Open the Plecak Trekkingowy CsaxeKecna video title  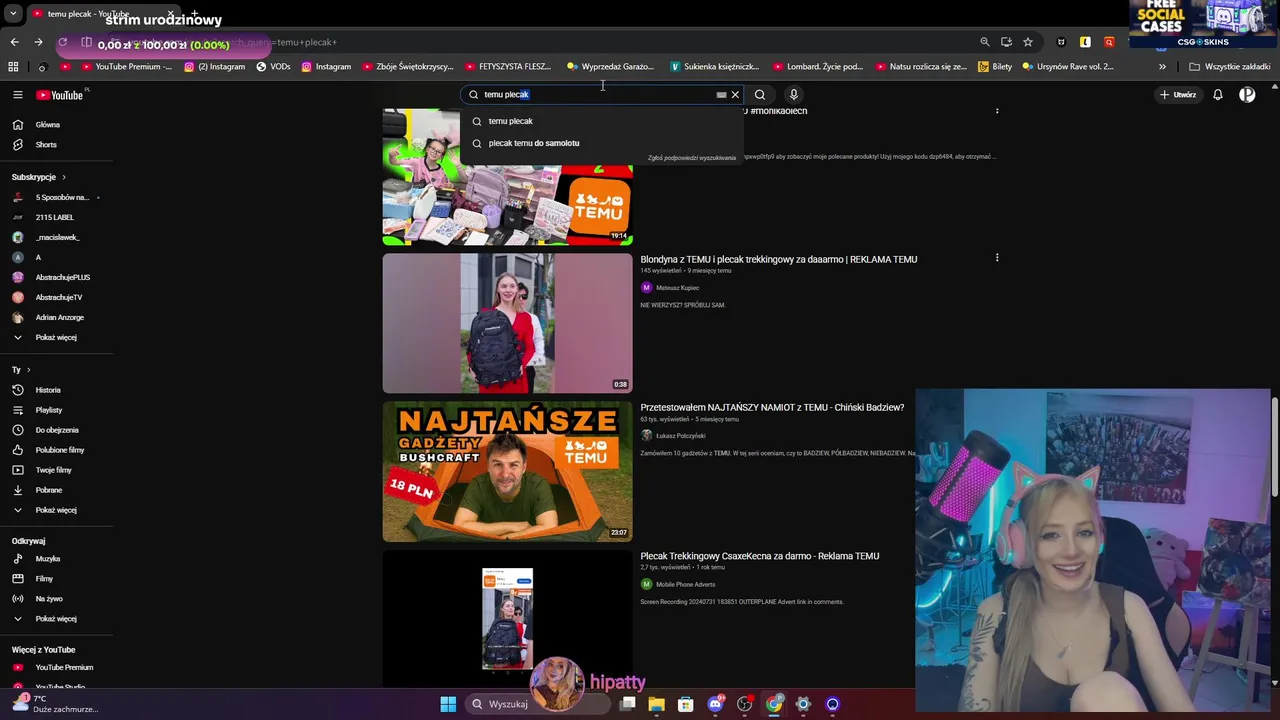pyautogui.click(x=759, y=556)
